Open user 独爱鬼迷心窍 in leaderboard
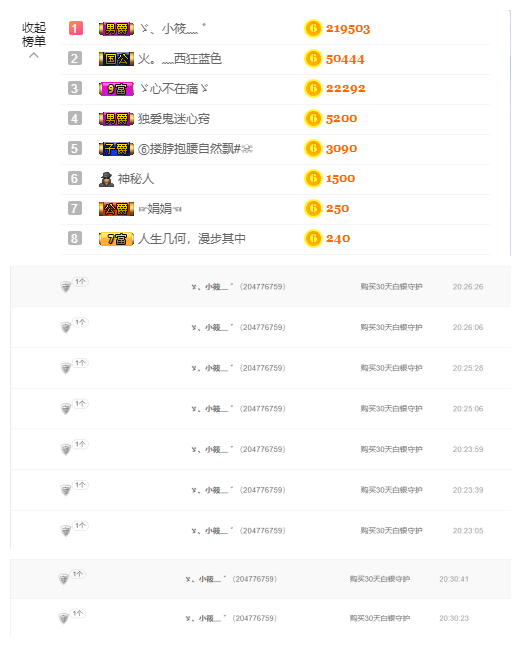This screenshot has height=647, width=521. pyautogui.click(x=174, y=119)
